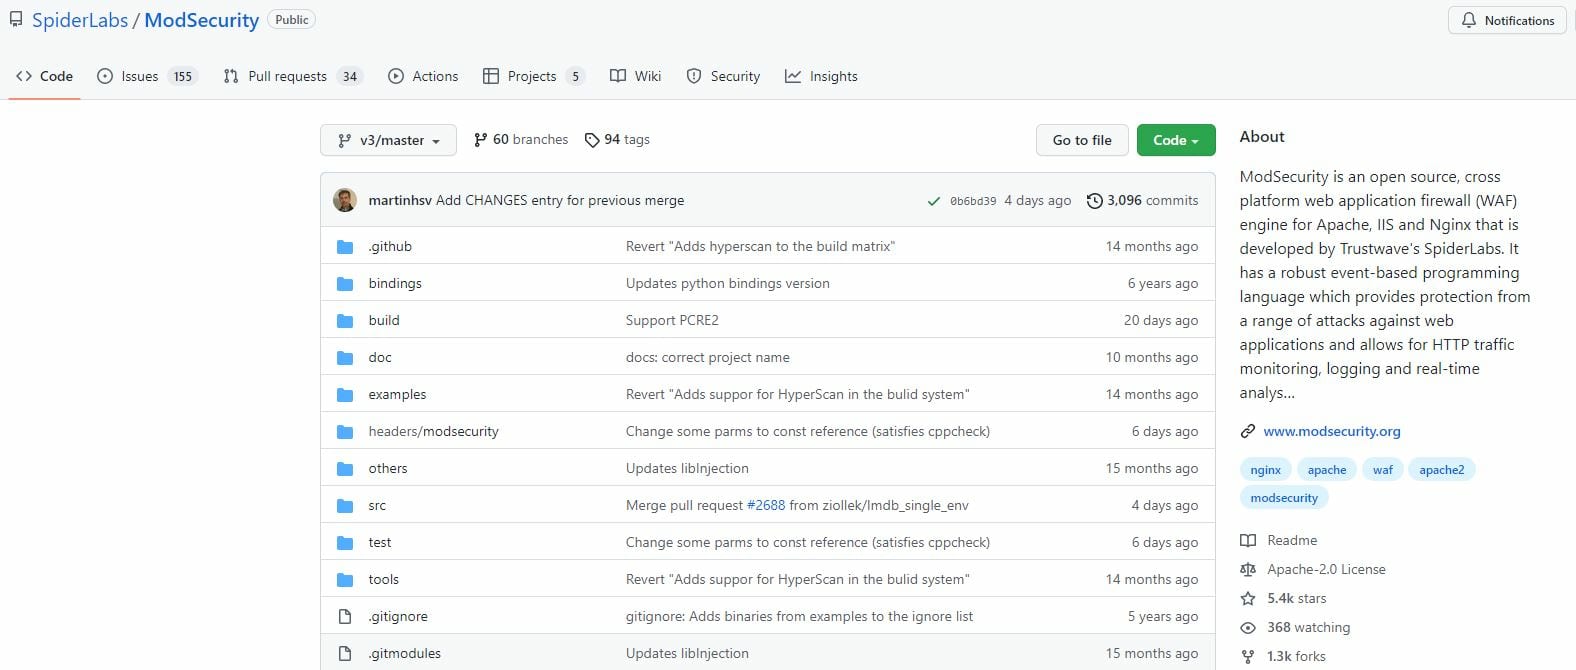Click martinhsv's avatar thumbnail

point(345,200)
